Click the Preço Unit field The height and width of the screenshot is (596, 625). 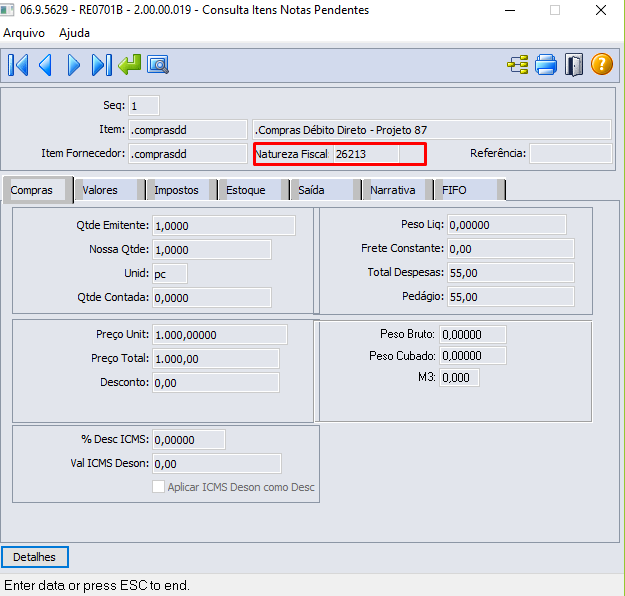[x=220, y=335]
